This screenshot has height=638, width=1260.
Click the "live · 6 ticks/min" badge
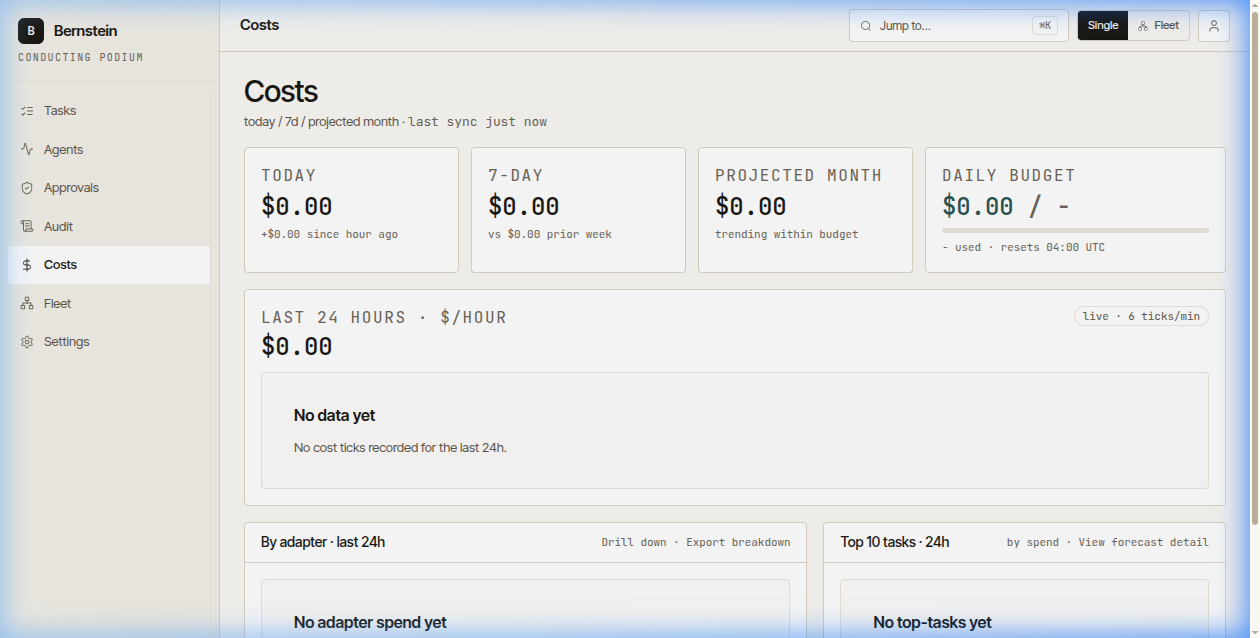coord(1141,316)
